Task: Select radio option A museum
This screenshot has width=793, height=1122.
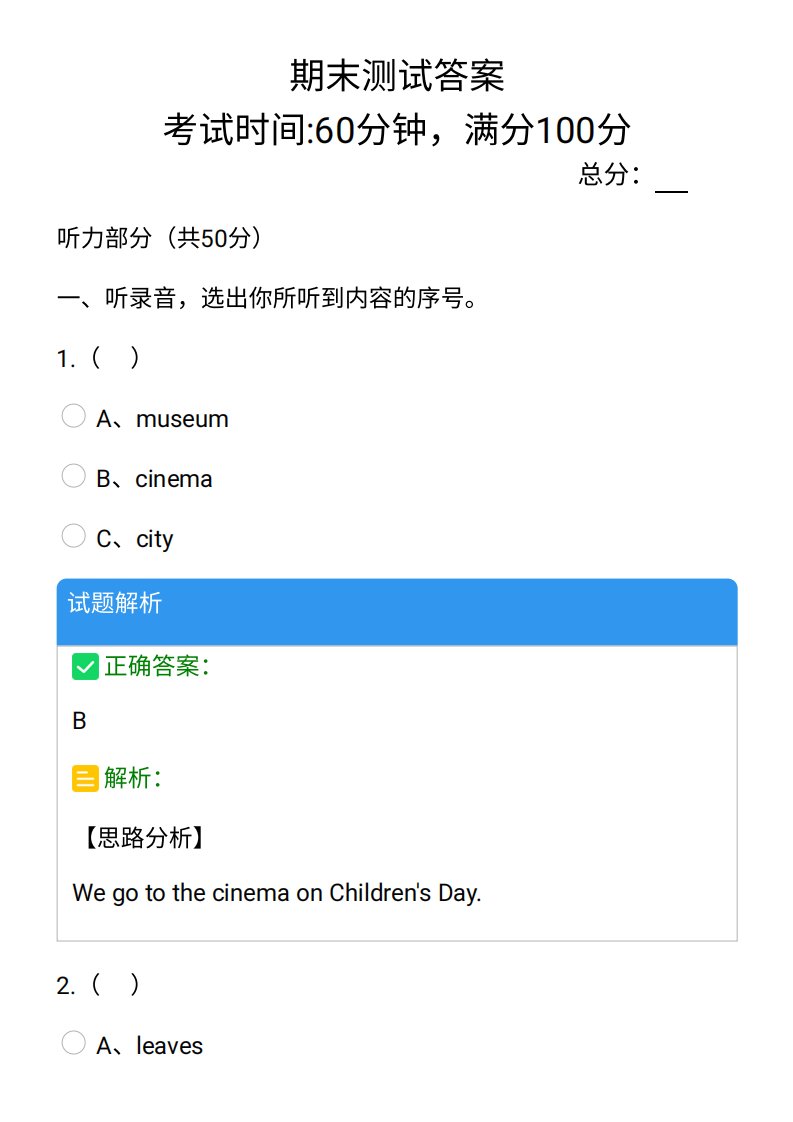Action: click(73, 416)
